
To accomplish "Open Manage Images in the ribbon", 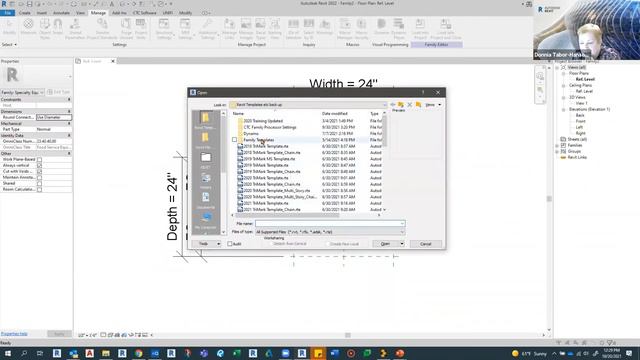I will coord(246,29).
